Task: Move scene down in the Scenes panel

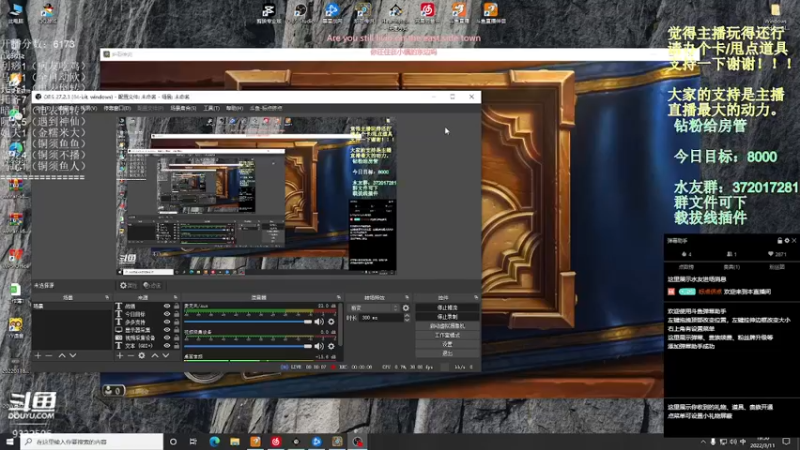Action: (x=73, y=355)
